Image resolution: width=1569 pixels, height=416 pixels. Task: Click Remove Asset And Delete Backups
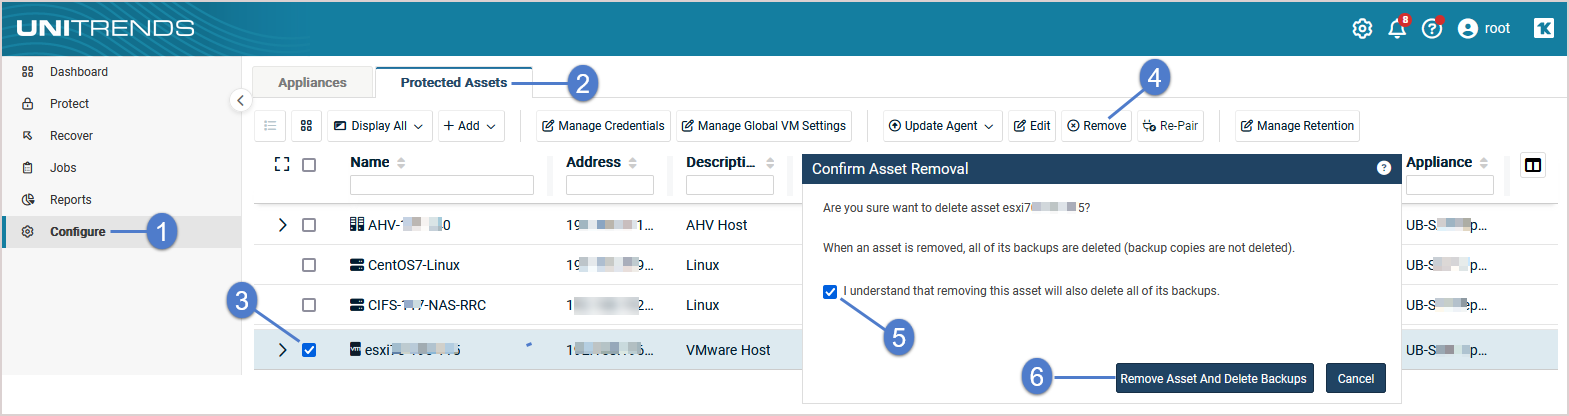[1214, 378]
